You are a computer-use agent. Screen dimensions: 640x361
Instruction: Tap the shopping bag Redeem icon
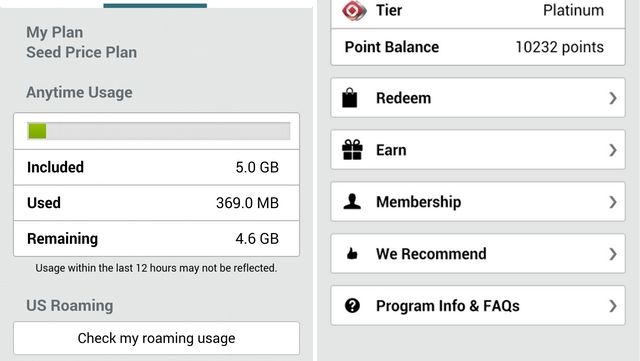pyautogui.click(x=350, y=98)
